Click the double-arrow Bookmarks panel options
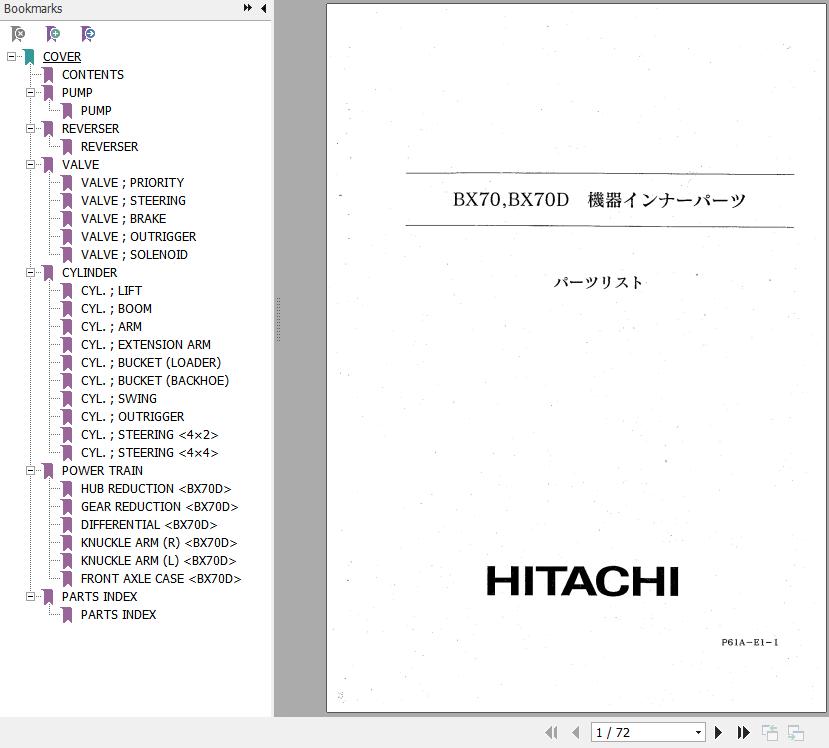Image resolution: width=829 pixels, height=748 pixels. 247,8
